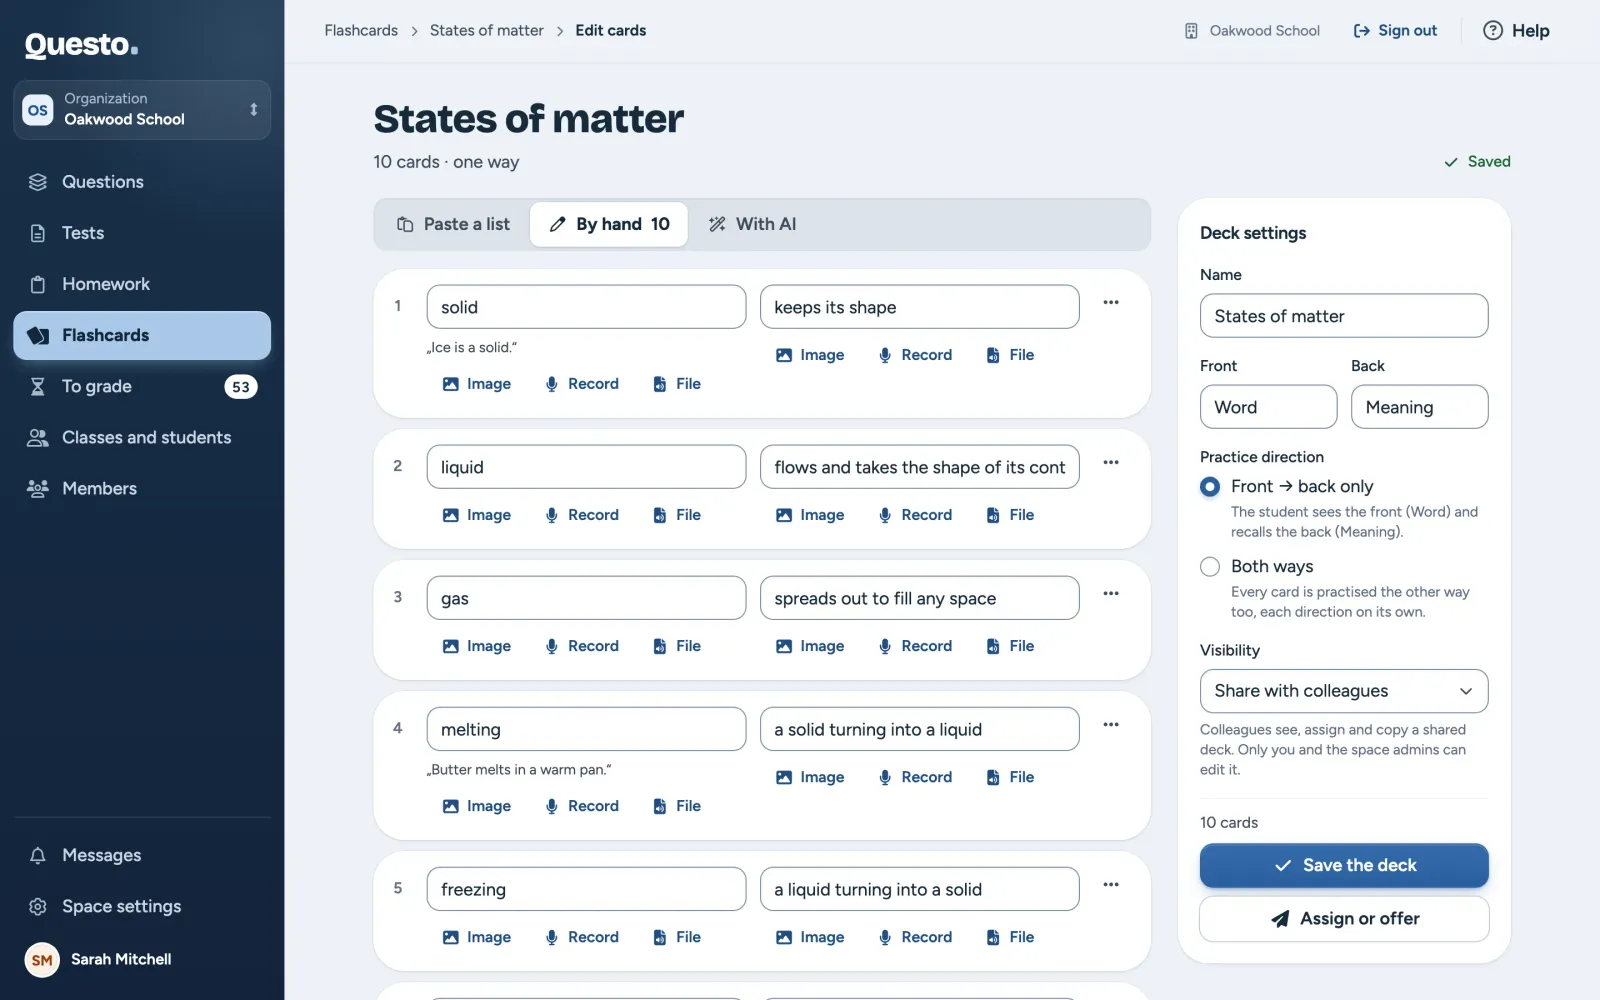1600x1000 pixels.
Task: Navigate to States of matter breadcrumb
Action: click(x=487, y=30)
